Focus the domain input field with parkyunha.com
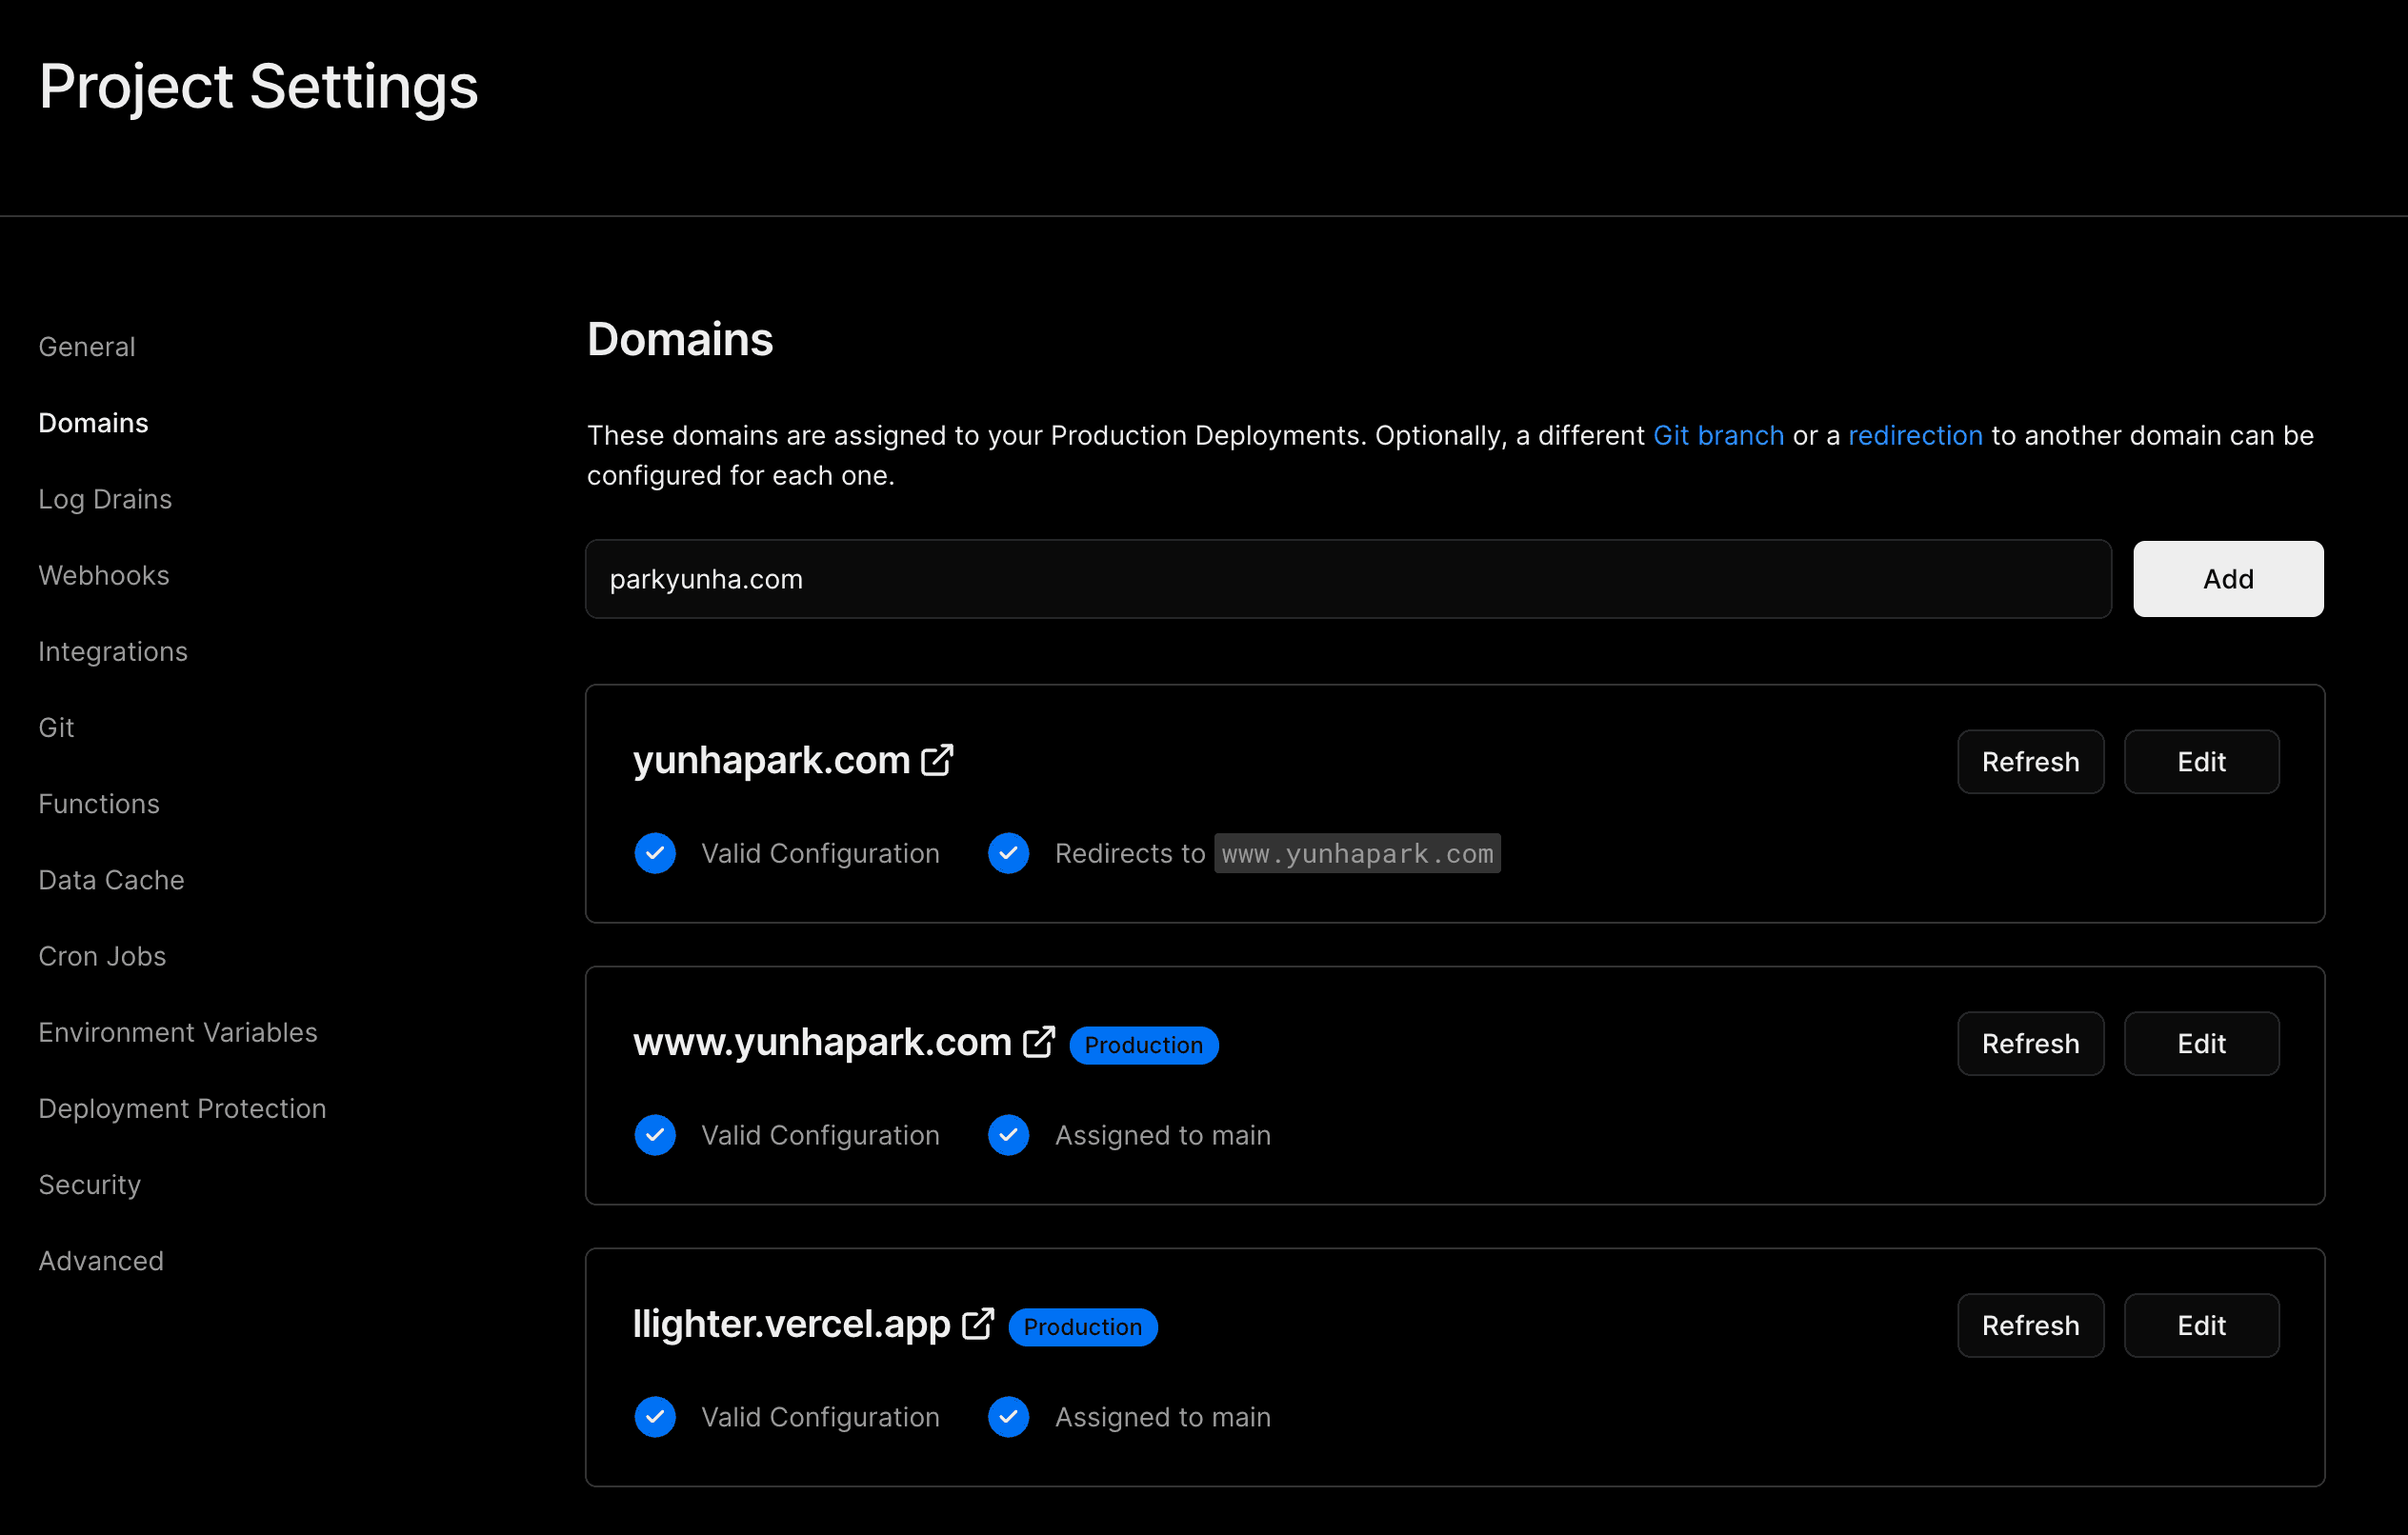The width and height of the screenshot is (2408, 1535). [x=1347, y=579]
